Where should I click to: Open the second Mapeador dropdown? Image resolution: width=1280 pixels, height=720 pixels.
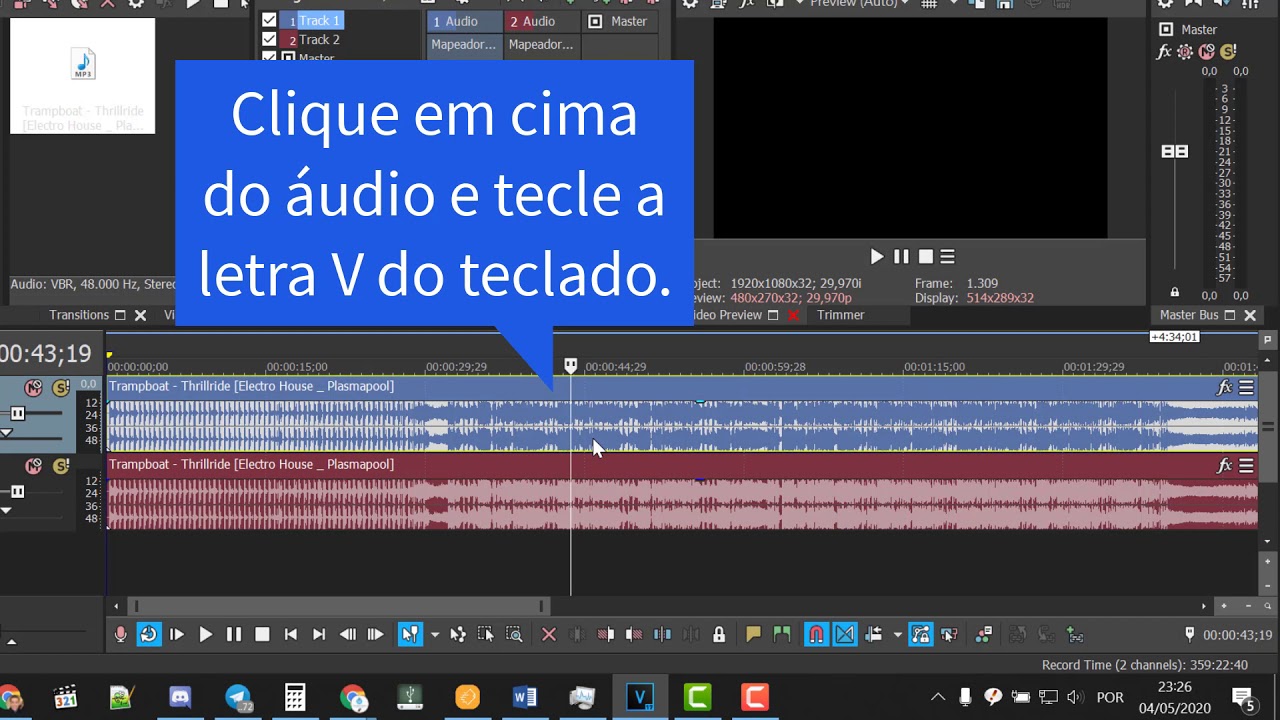point(541,44)
